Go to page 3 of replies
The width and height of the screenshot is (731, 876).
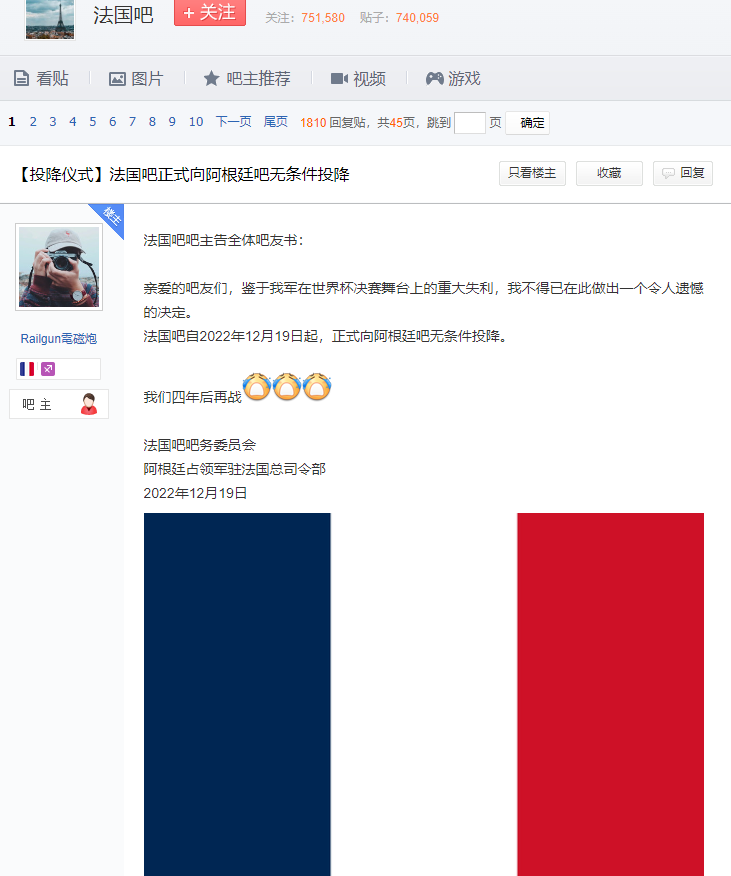(x=53, y=122)
